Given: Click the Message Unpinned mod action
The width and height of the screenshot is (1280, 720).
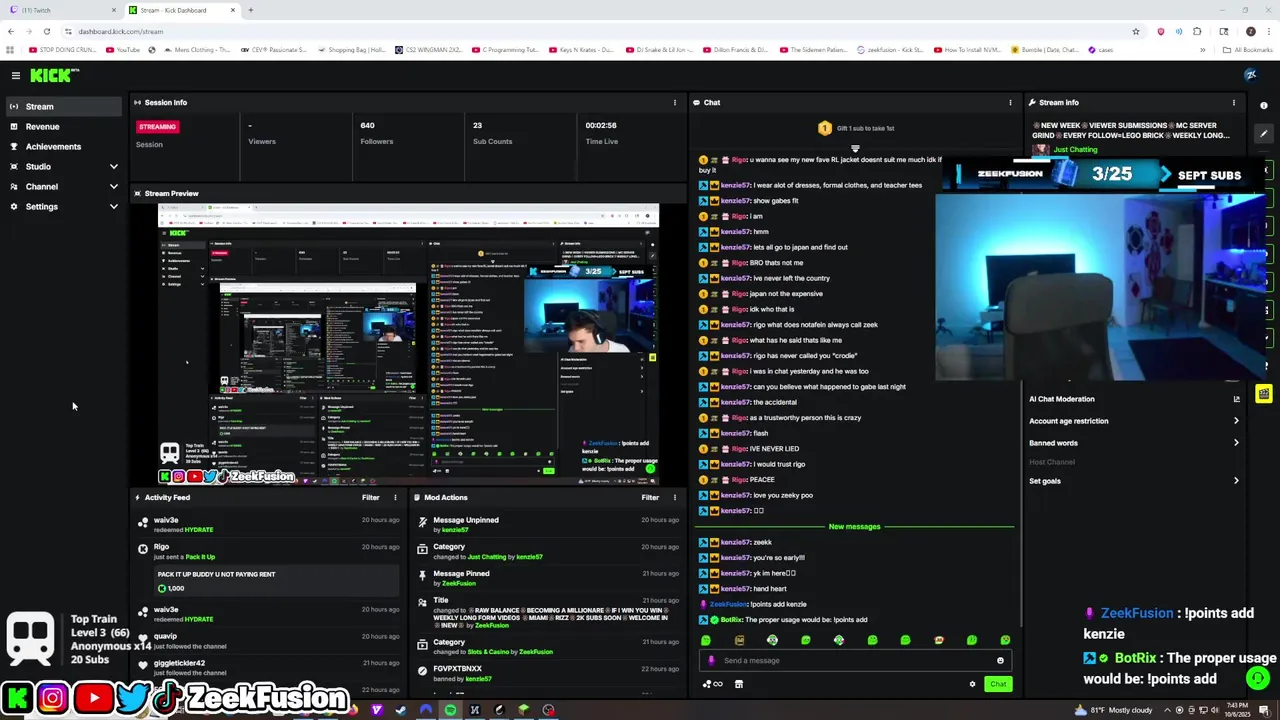Looking at the screenshot, I should click(548, 525).
